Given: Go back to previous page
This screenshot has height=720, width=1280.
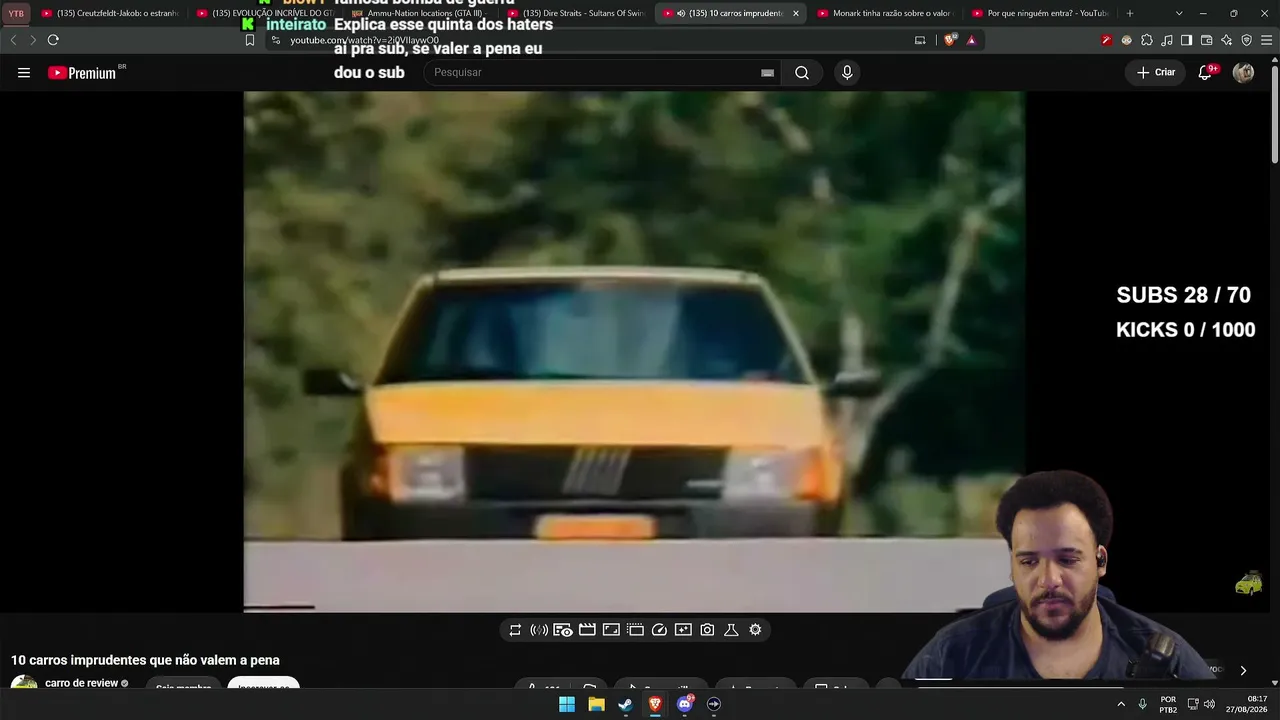Looking at the screenshot, I should (x=13, y=40).
